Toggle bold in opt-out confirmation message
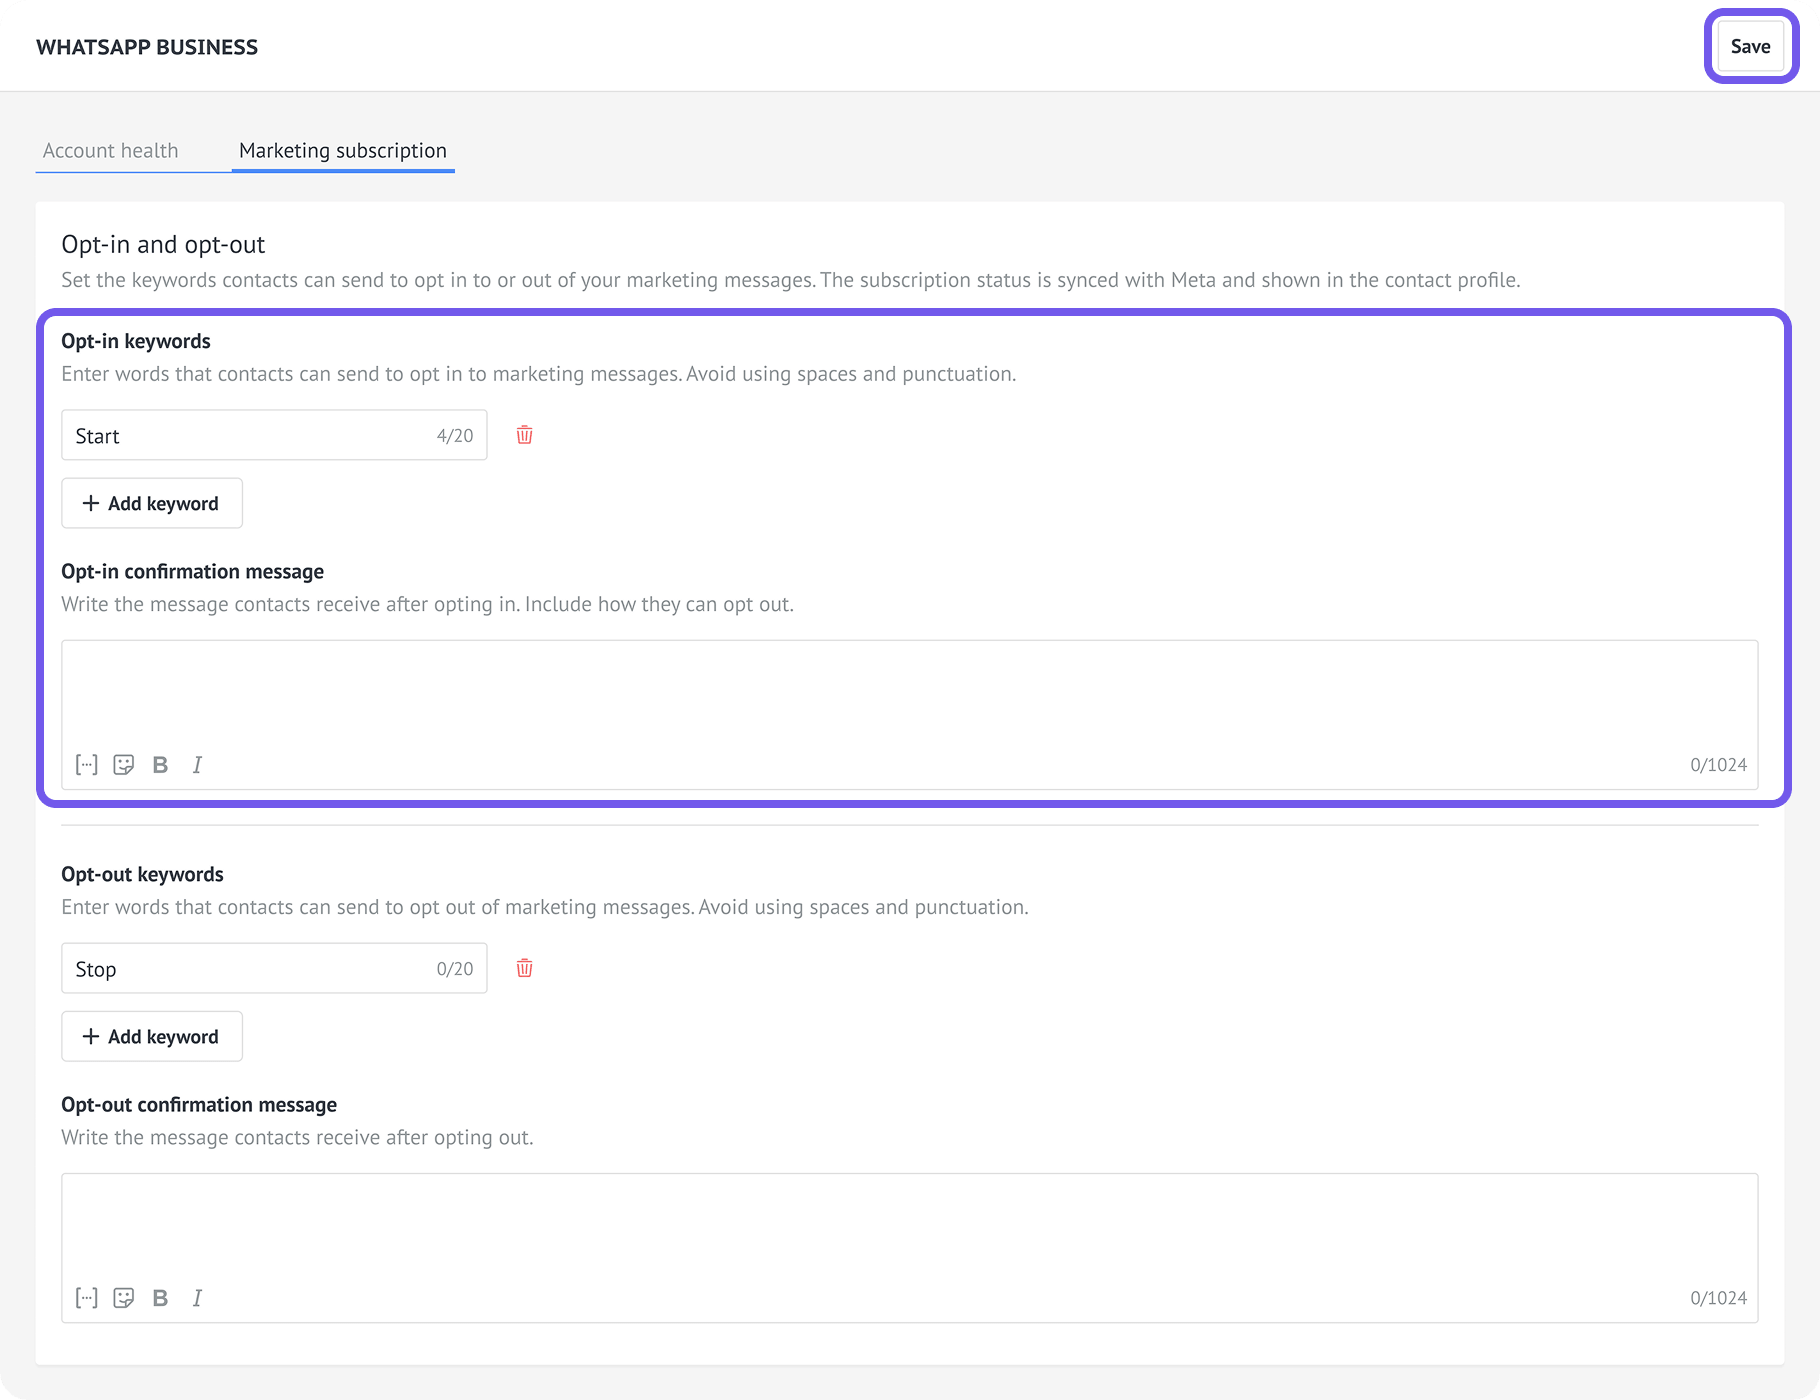This screenshot has height=1400, width=1820. point(160,1298)
